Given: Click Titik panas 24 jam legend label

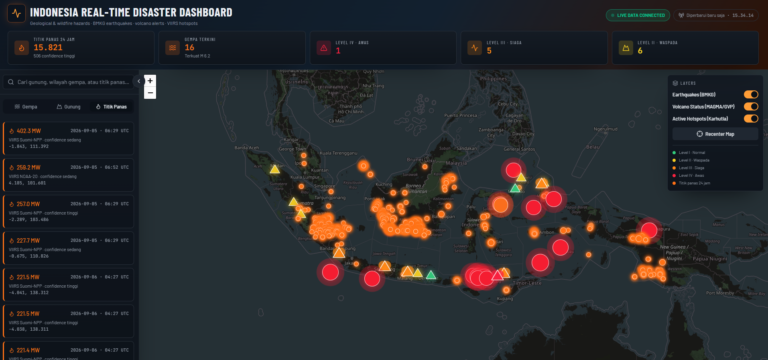Looking at the screenshot, I should tap(695, 183).
